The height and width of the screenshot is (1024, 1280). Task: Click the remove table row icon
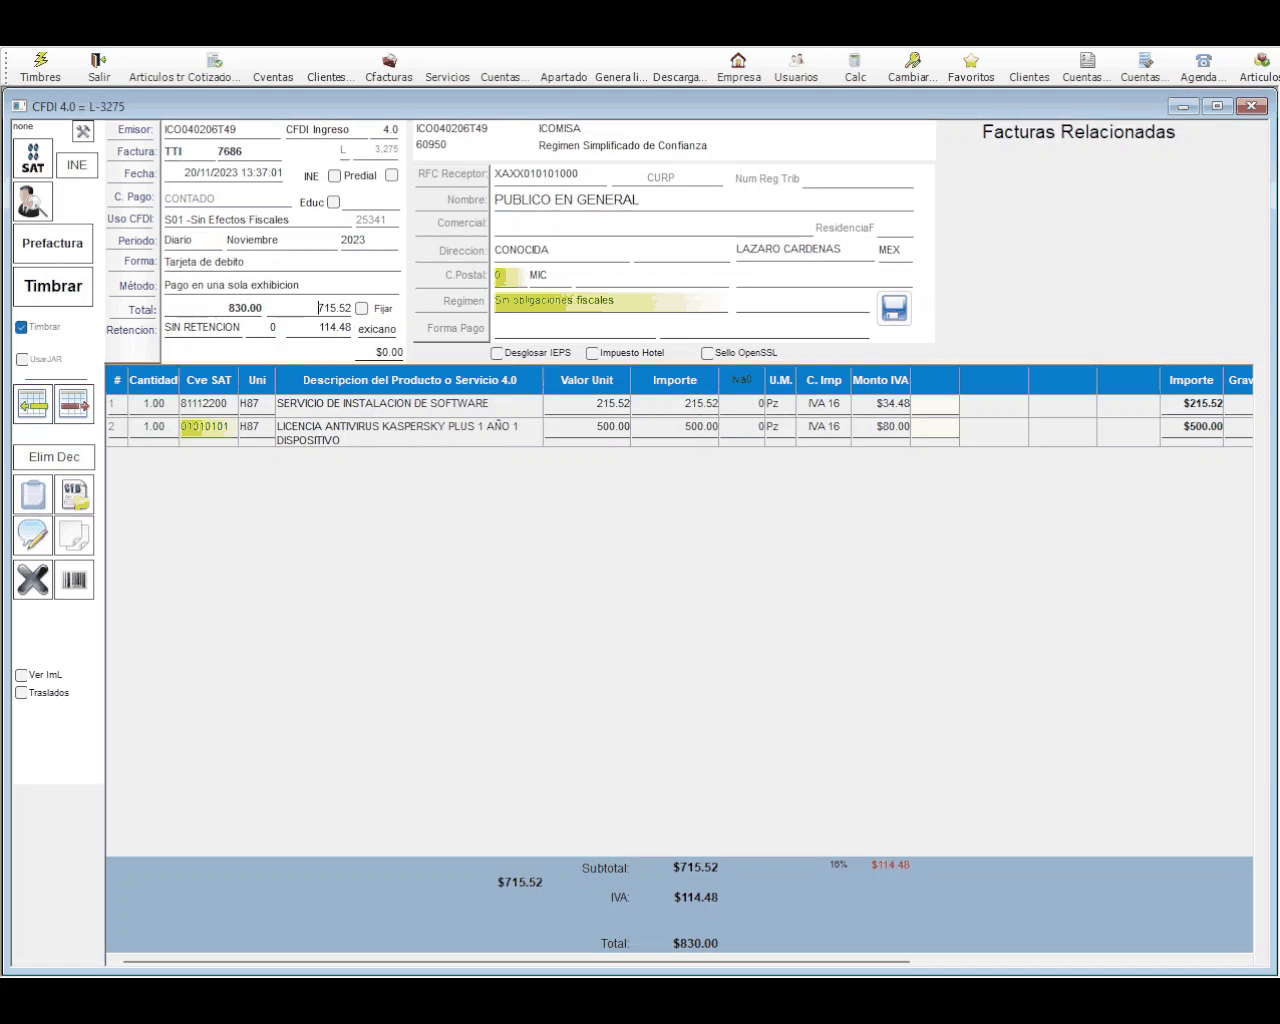pyautogui.click(x=74, y=403)
